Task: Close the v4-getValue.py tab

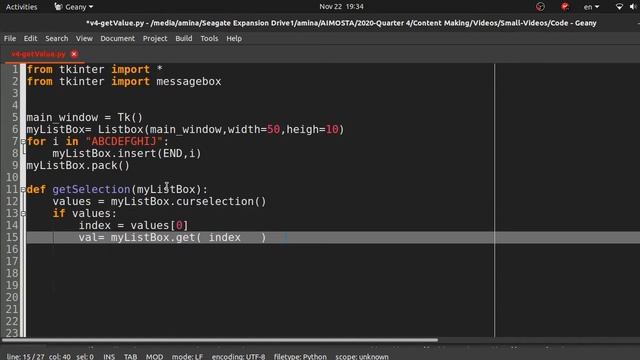Action: 74,54
